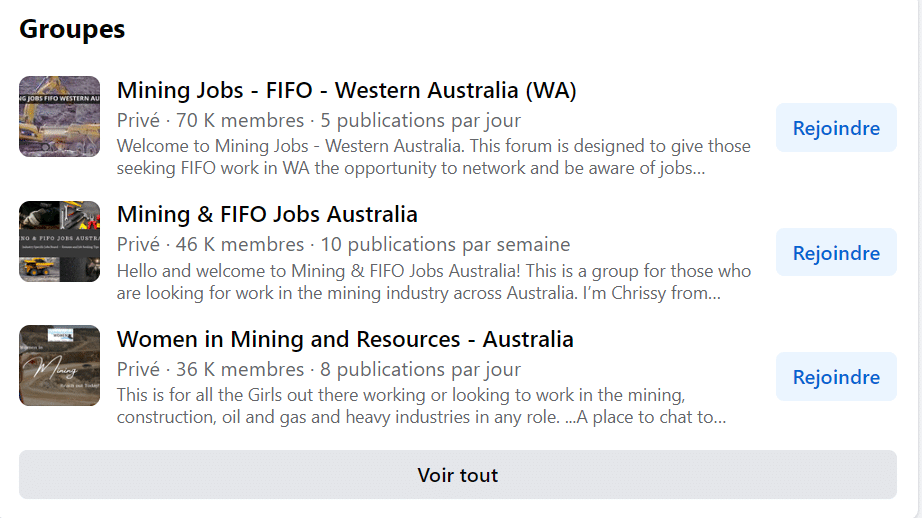Click the 46 K membres info line

[x=343, y=245]
